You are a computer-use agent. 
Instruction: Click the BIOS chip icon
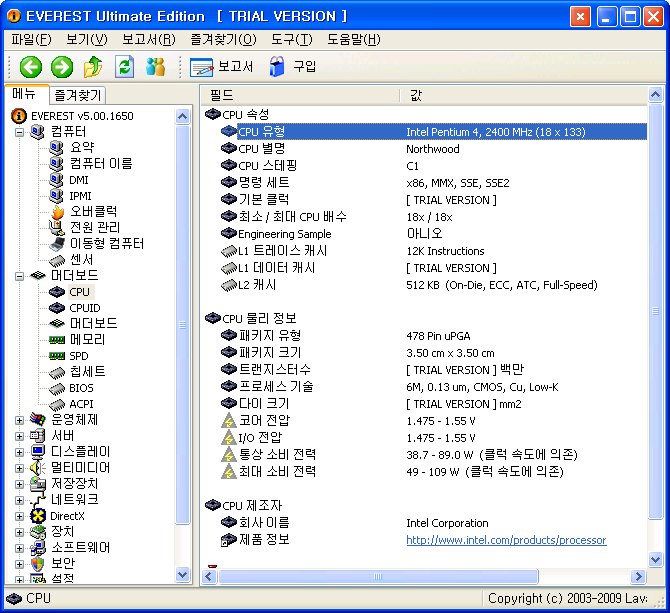[57, 388]
